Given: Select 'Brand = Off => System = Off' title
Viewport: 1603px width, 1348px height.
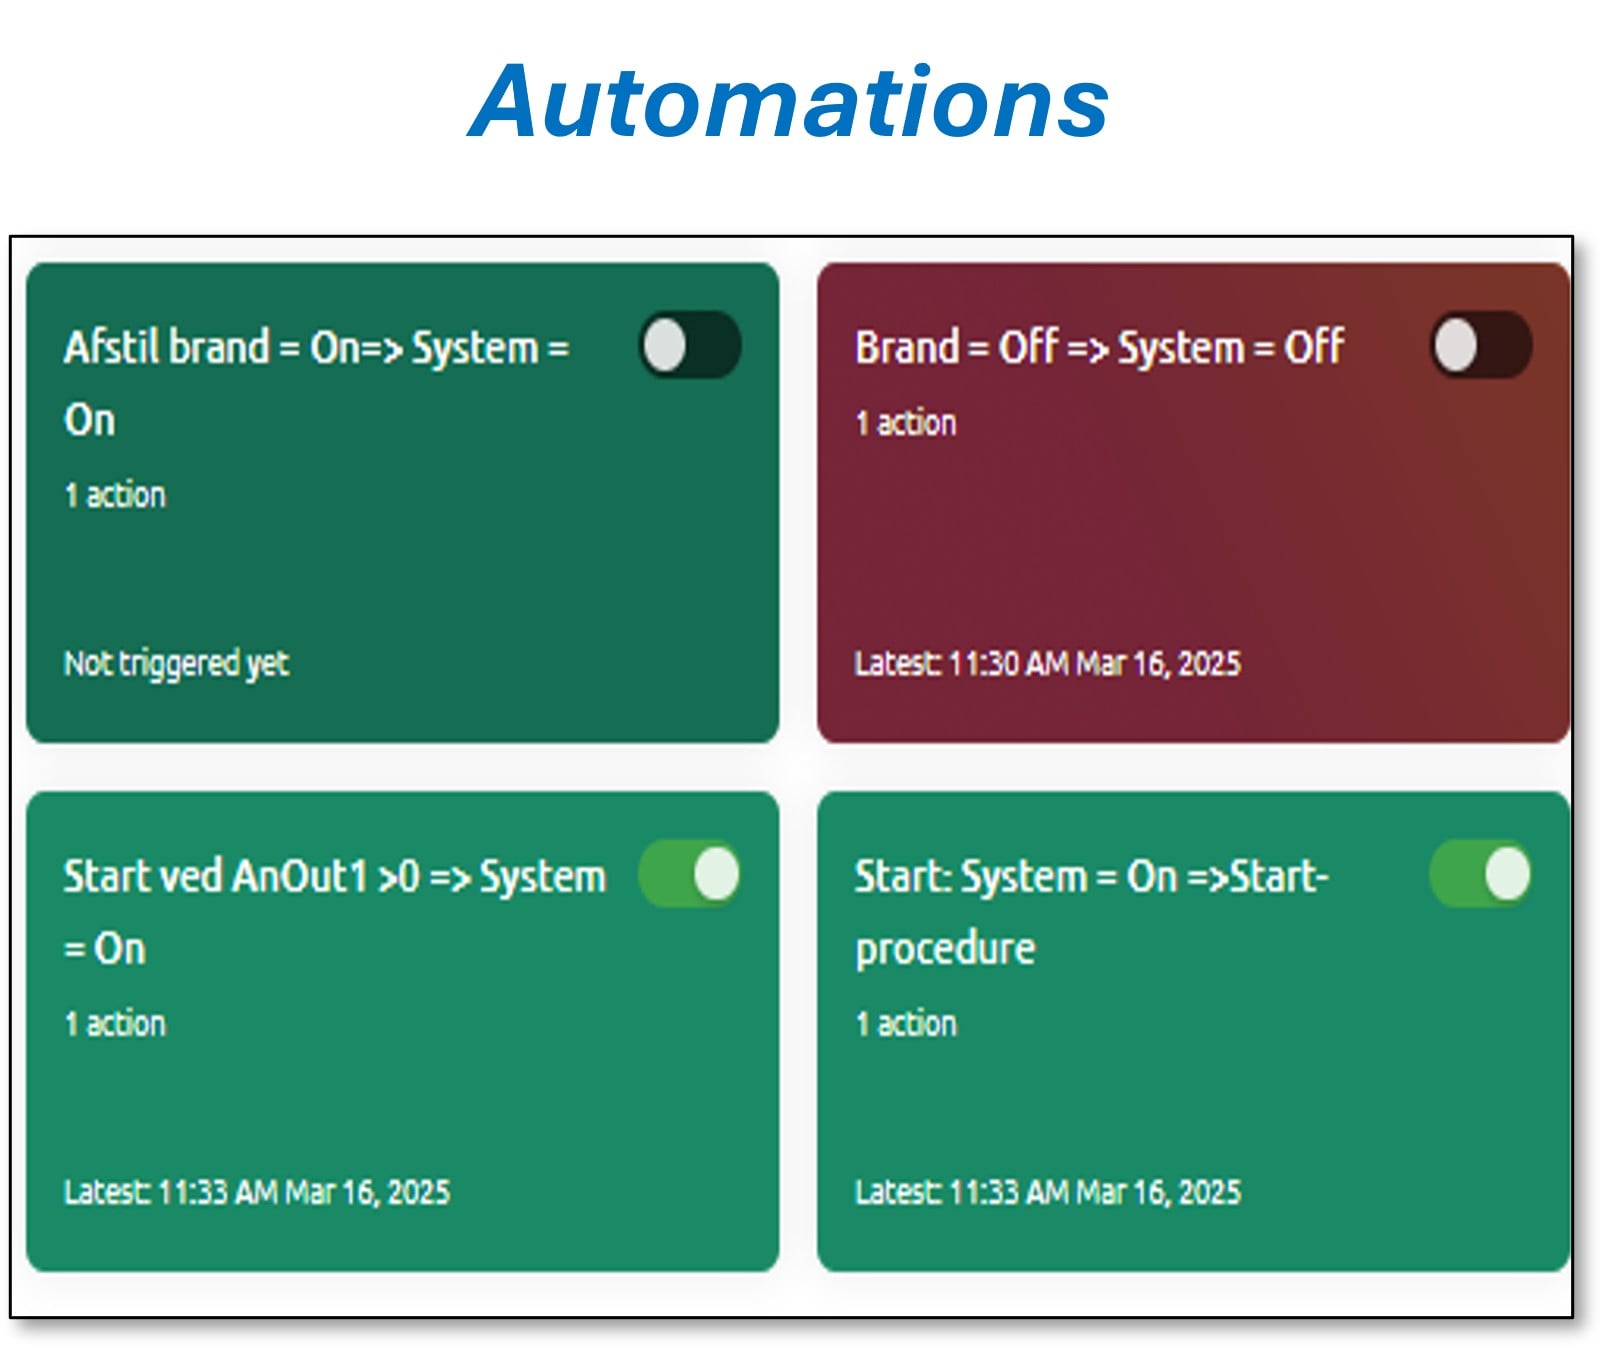Looking at the screenshot, I should click(x=1099, y=348).
